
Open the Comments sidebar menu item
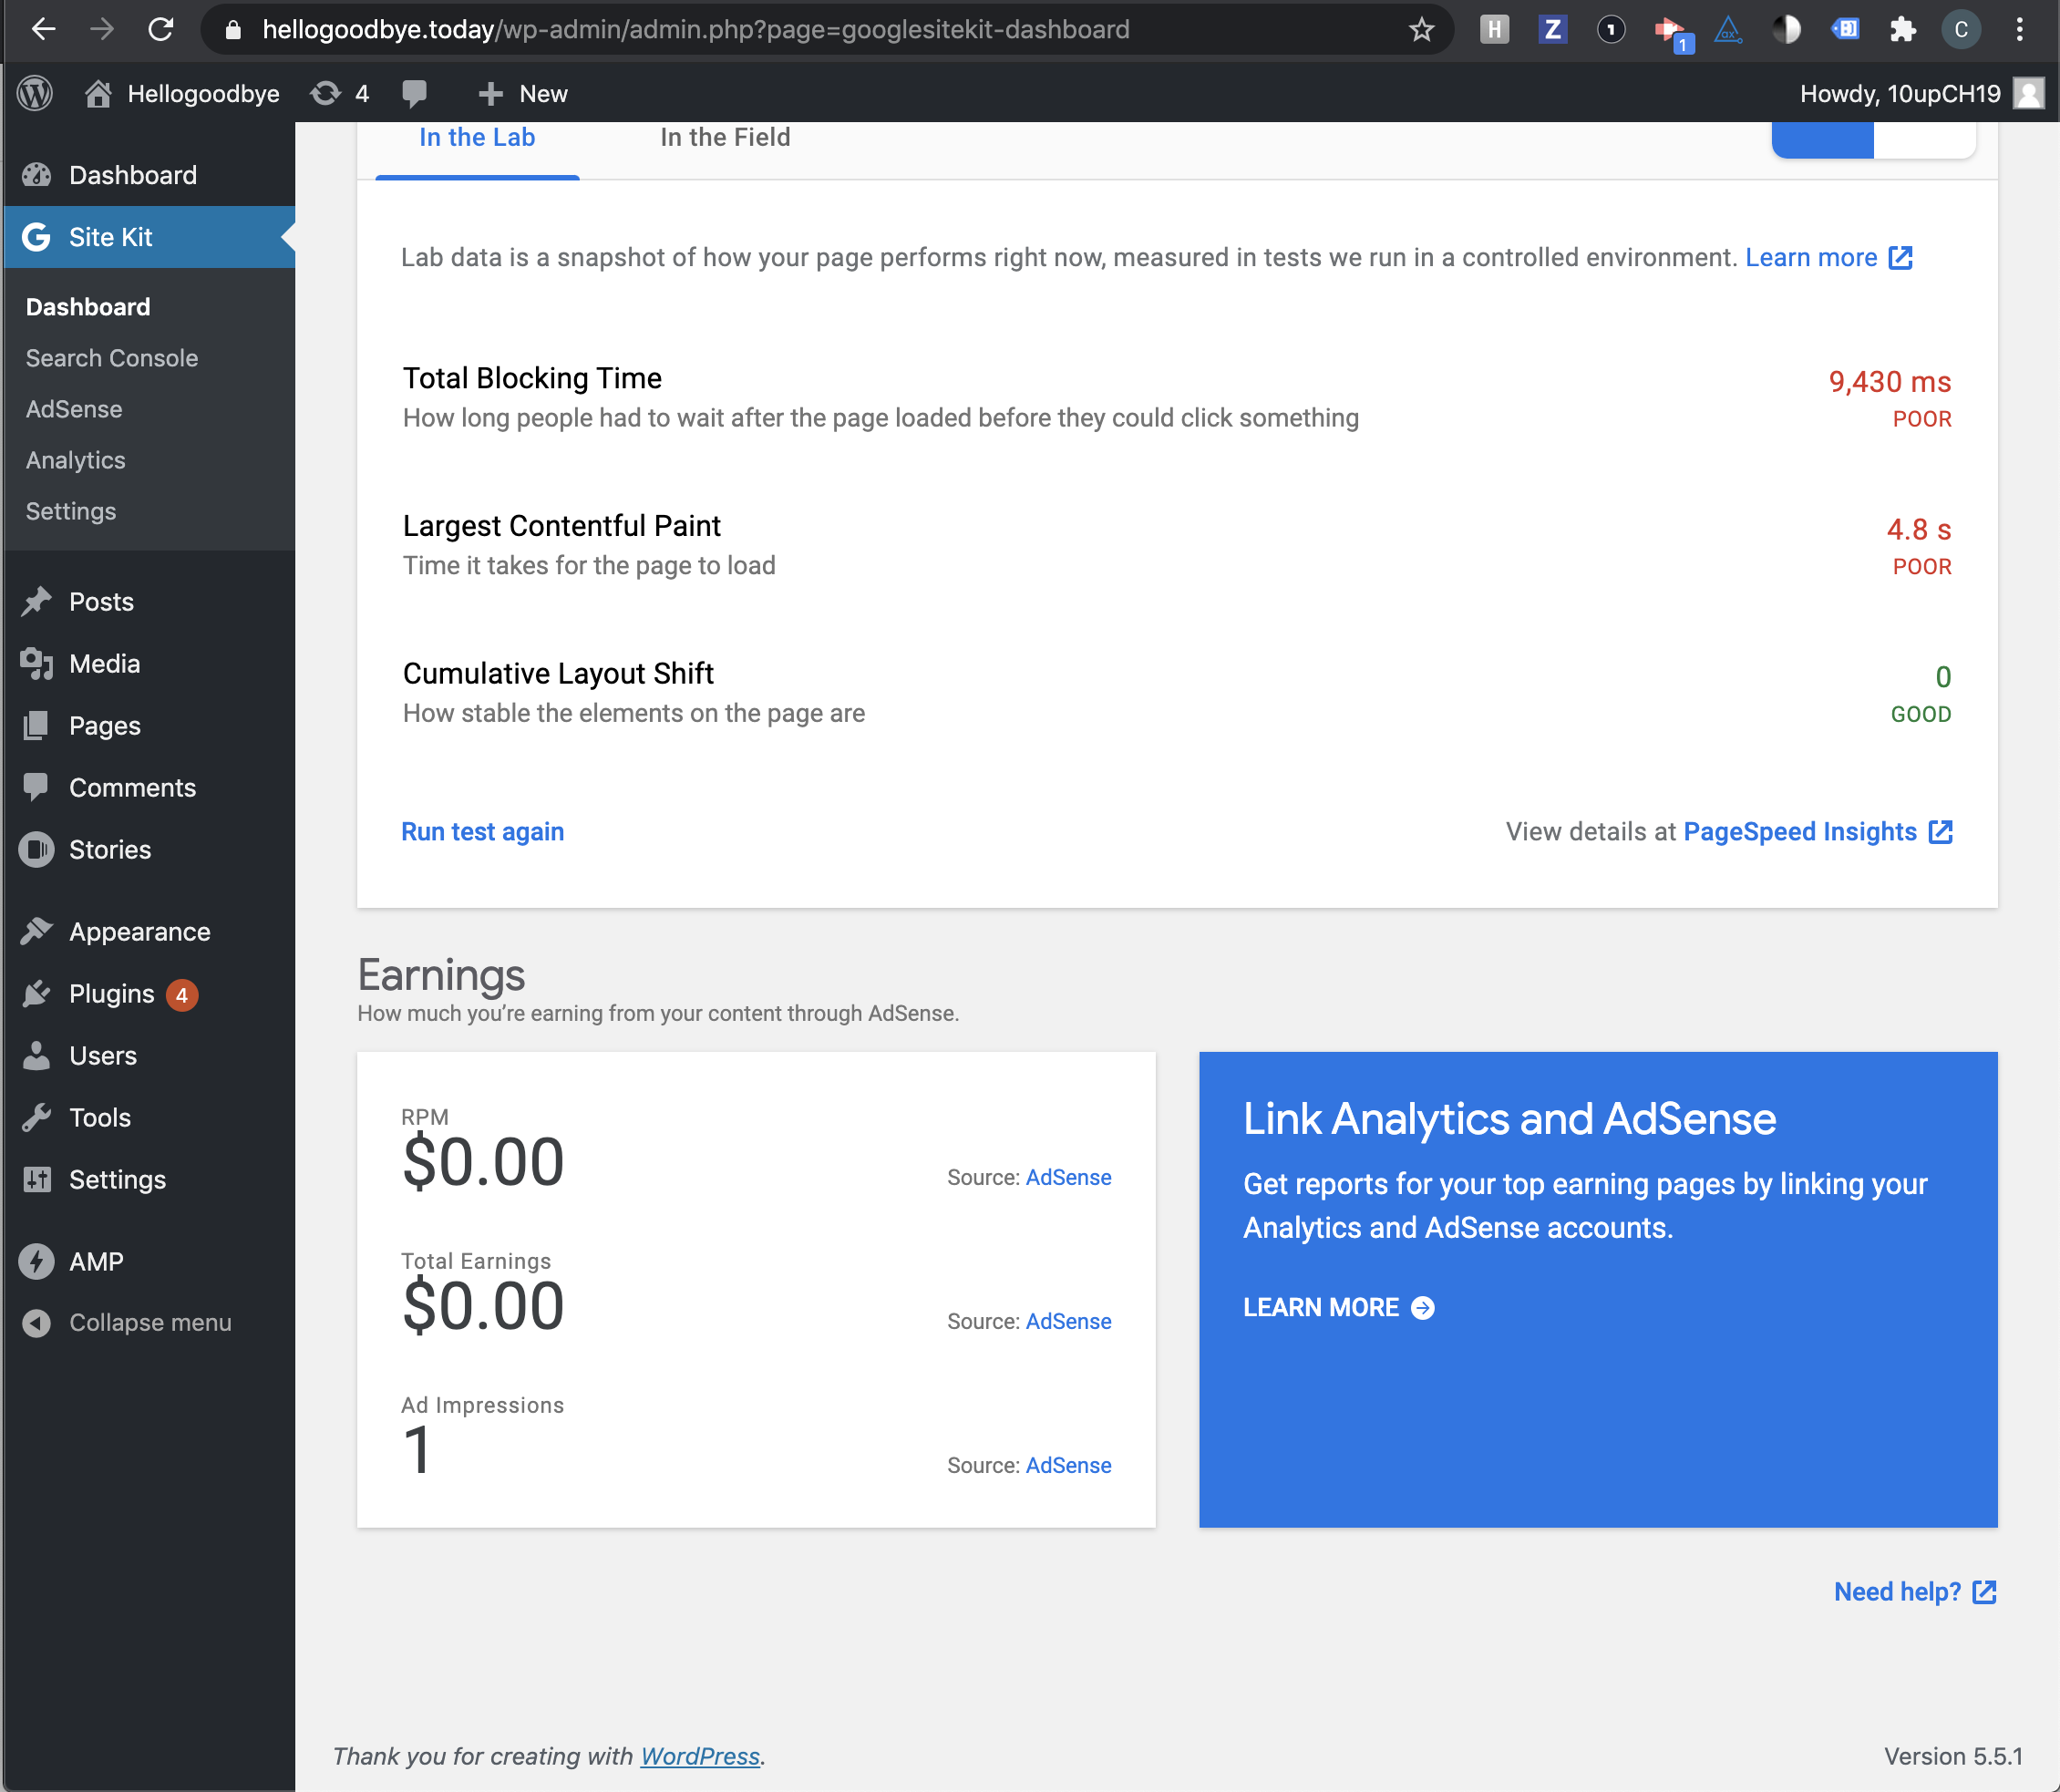tap(150, 787)
